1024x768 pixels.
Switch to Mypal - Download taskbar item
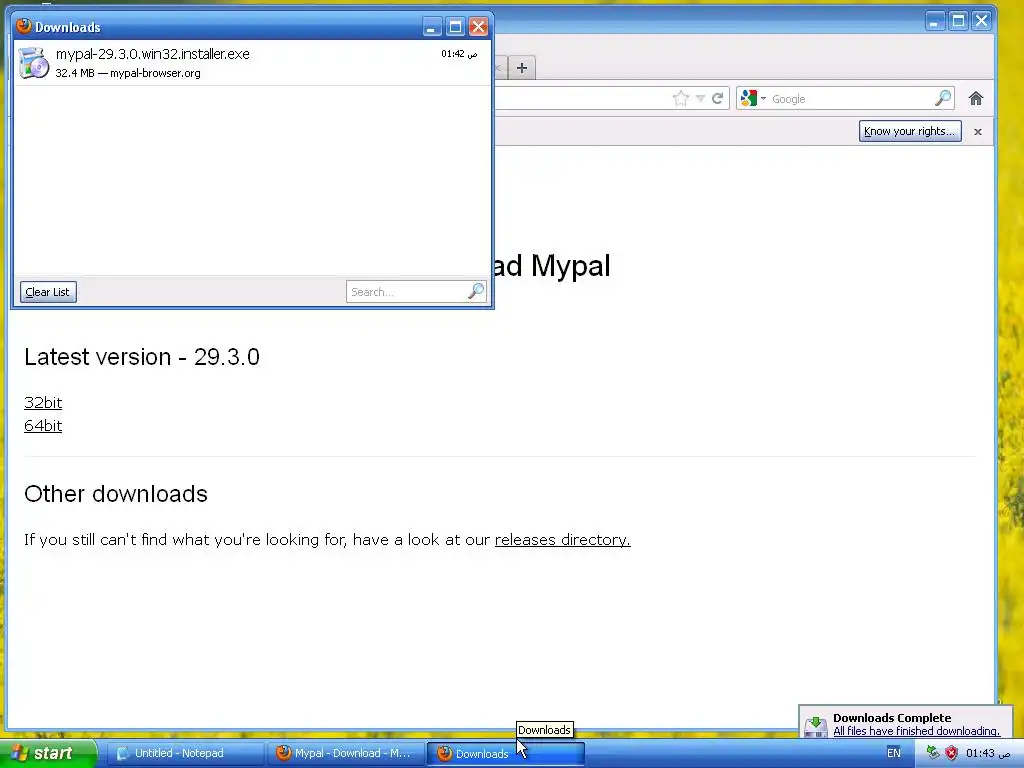[x=345, y=754]
